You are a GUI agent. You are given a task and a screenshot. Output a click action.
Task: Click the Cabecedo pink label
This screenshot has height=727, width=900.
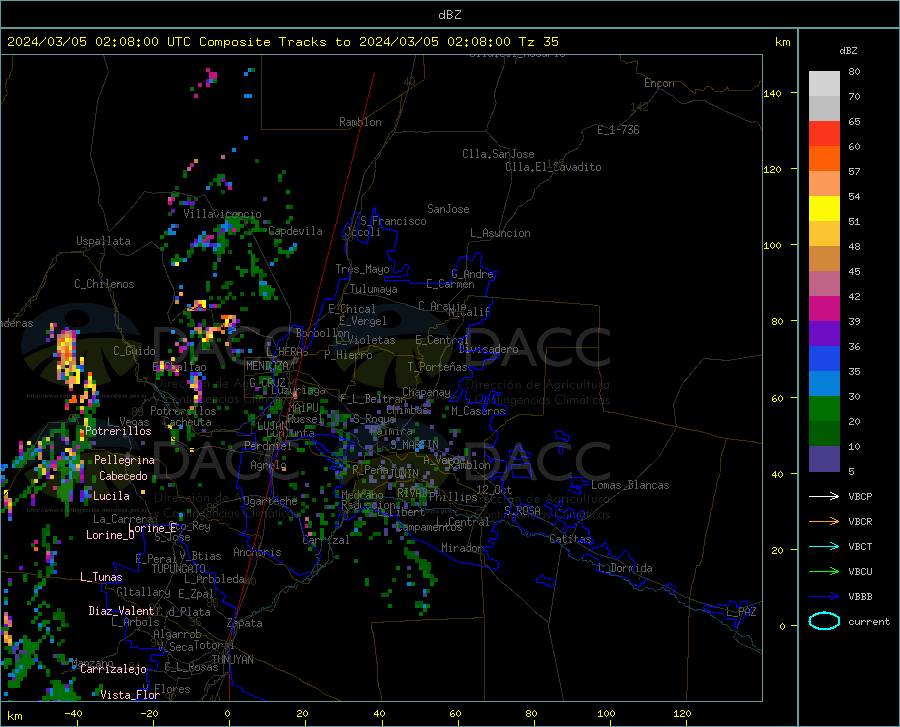[123, 476]
